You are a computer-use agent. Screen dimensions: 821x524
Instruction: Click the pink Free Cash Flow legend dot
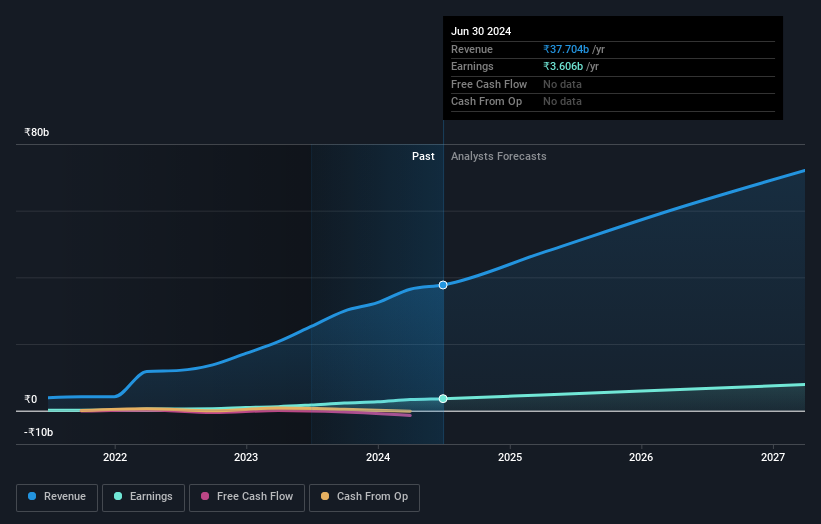click(x=205, y=496)
